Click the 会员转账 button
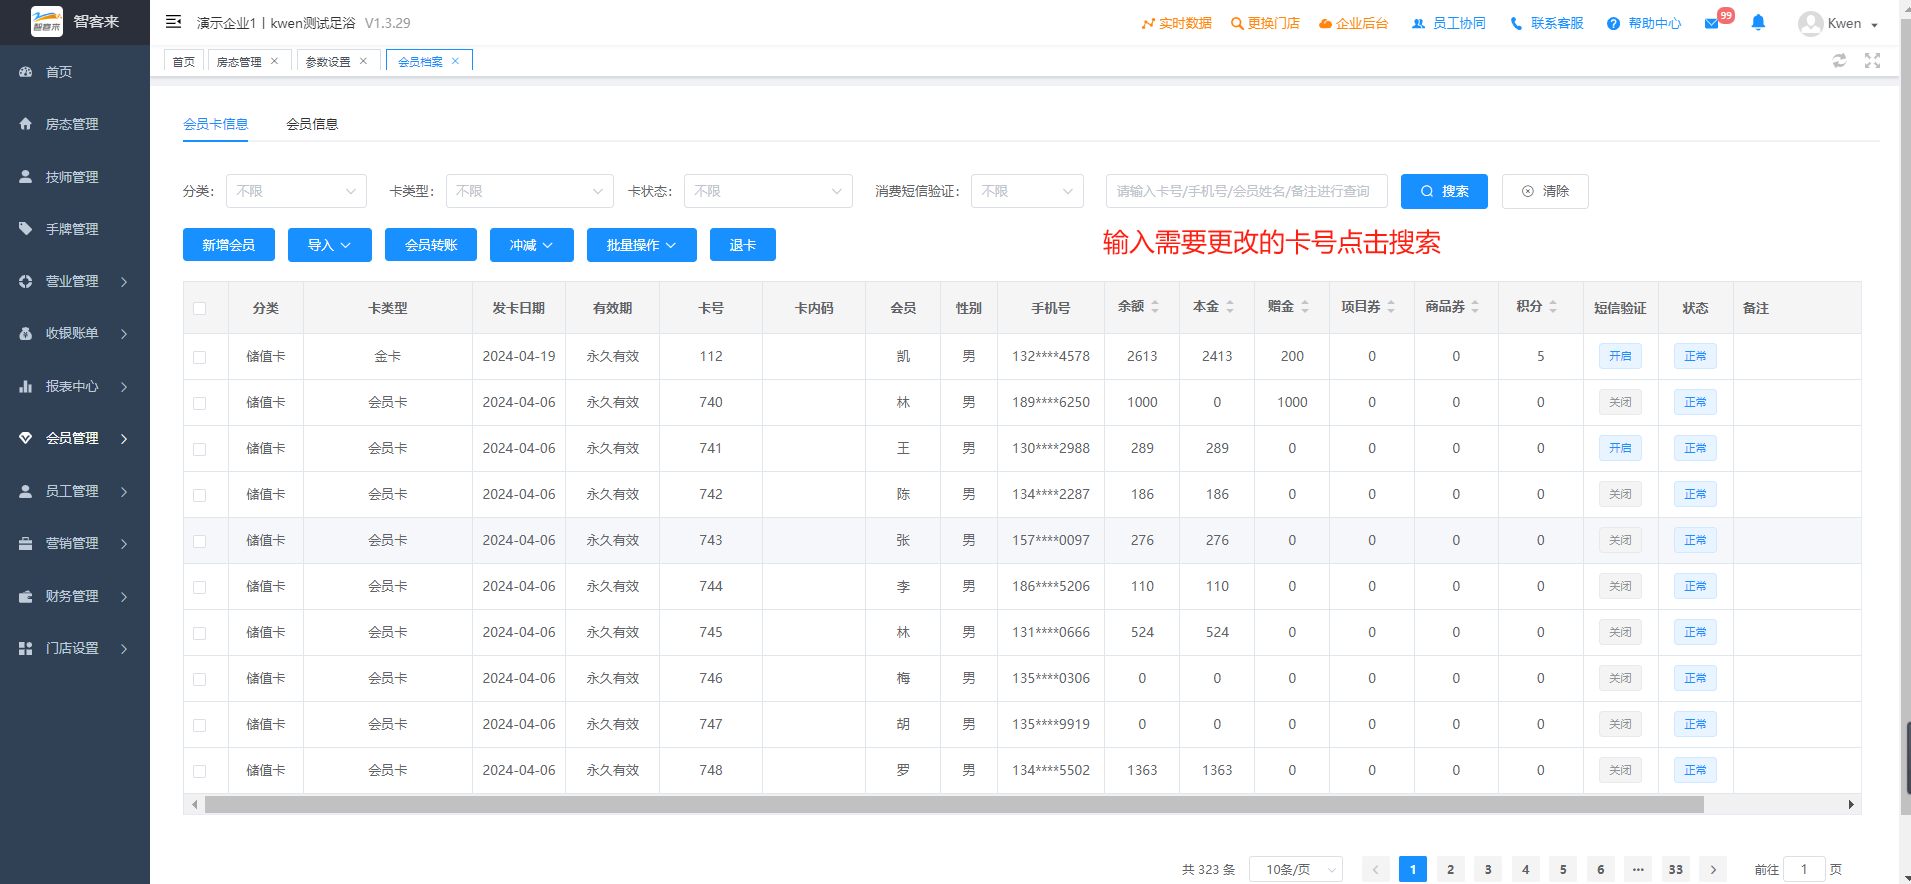 point(431,245)
